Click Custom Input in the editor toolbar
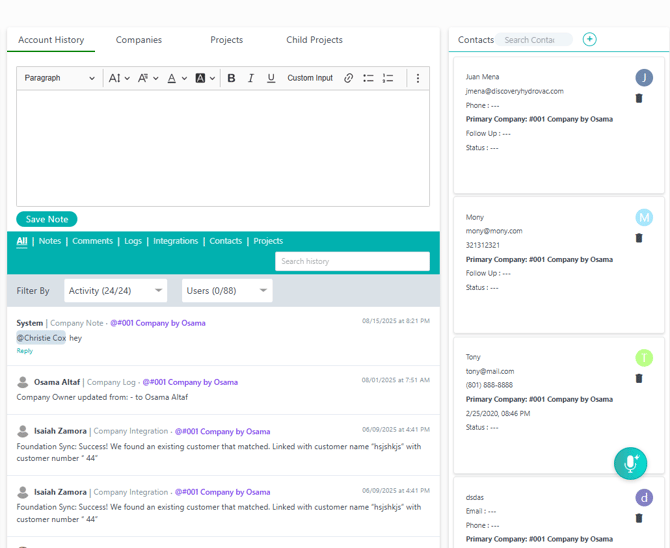The image size is (670, 548). (x=310, y=78)
